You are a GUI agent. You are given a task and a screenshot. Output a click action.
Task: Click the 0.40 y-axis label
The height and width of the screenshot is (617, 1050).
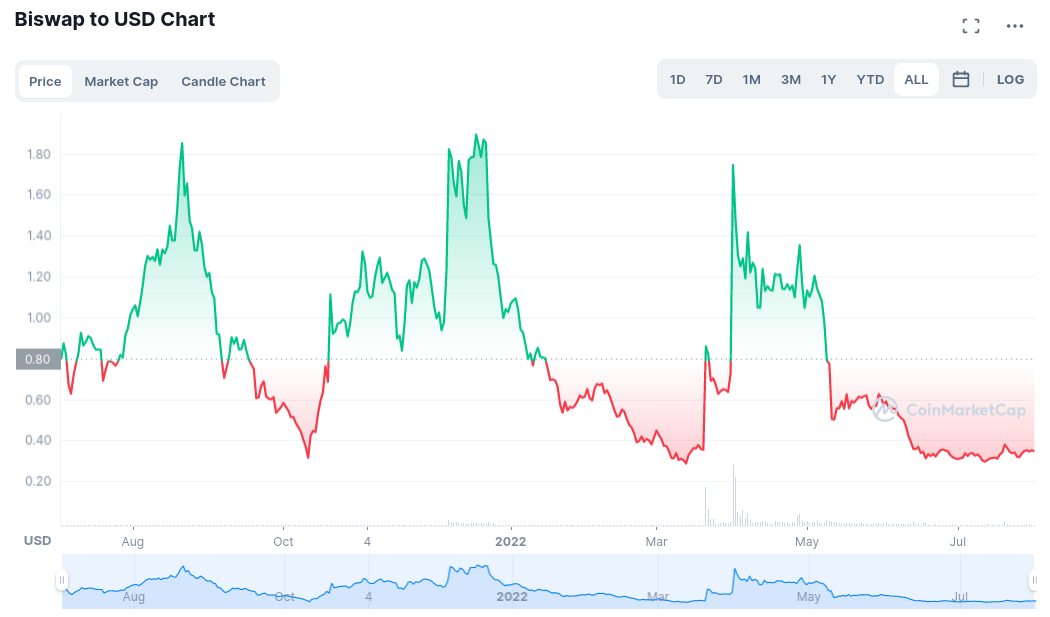[39, 440]
